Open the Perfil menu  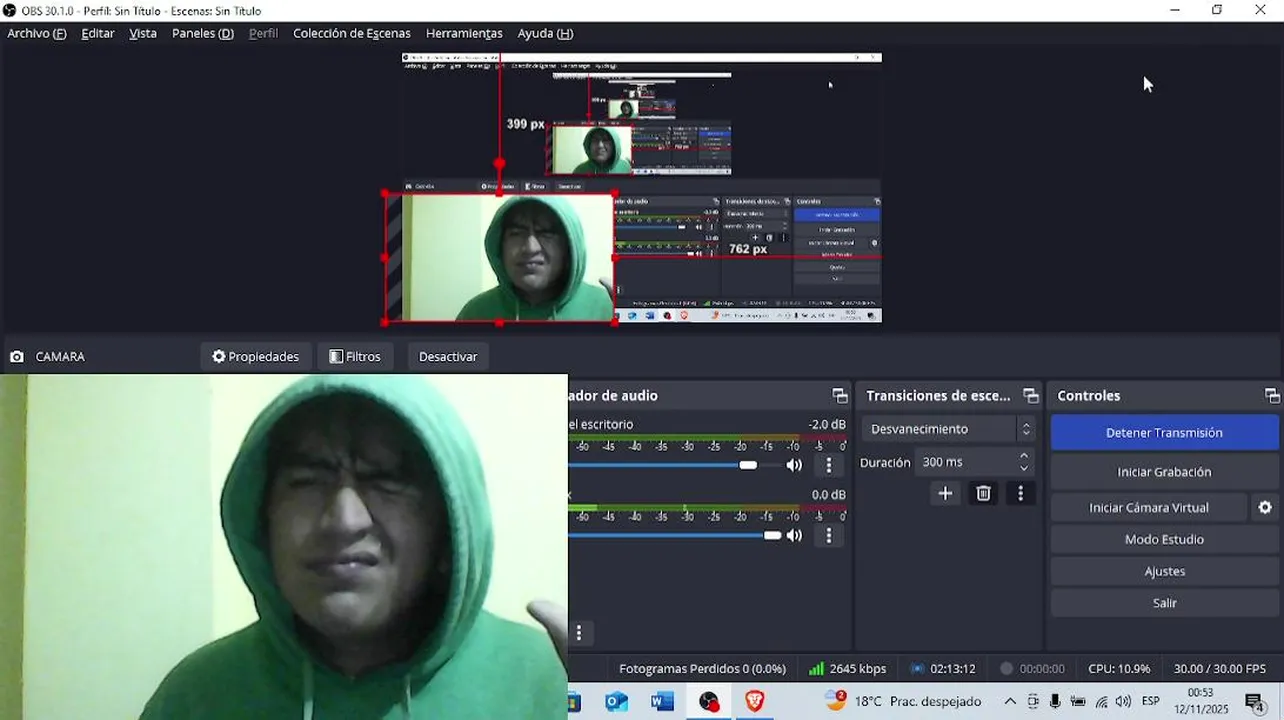pos(264,33)
